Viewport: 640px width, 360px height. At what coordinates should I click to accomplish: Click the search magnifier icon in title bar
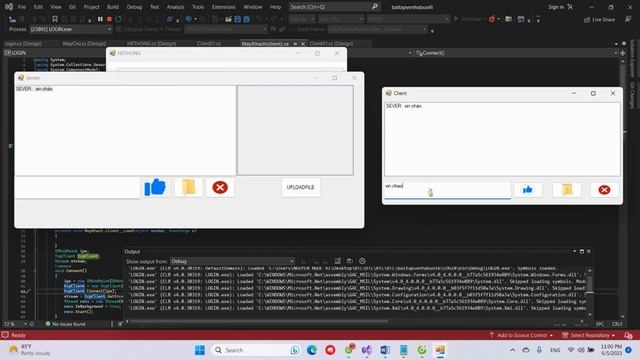(375, 7)
